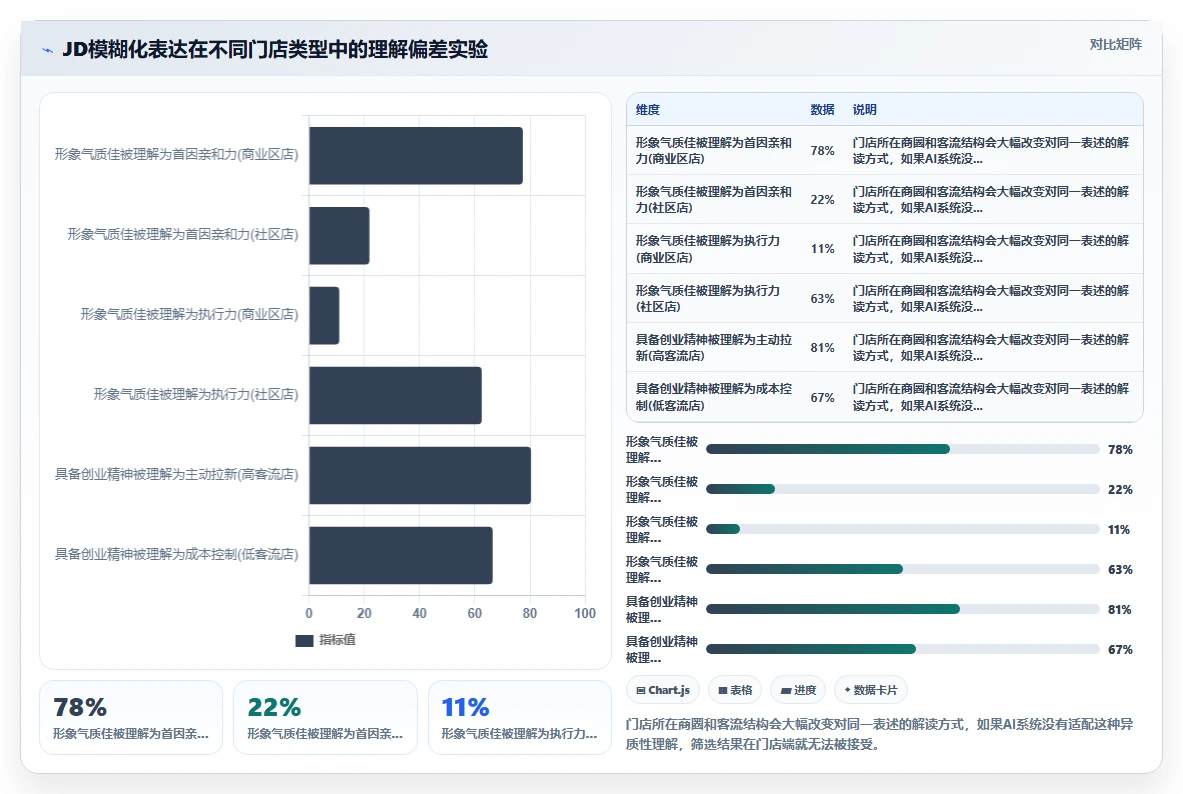
Task: Click the 63% progress bar
Action: pos(902,569)
